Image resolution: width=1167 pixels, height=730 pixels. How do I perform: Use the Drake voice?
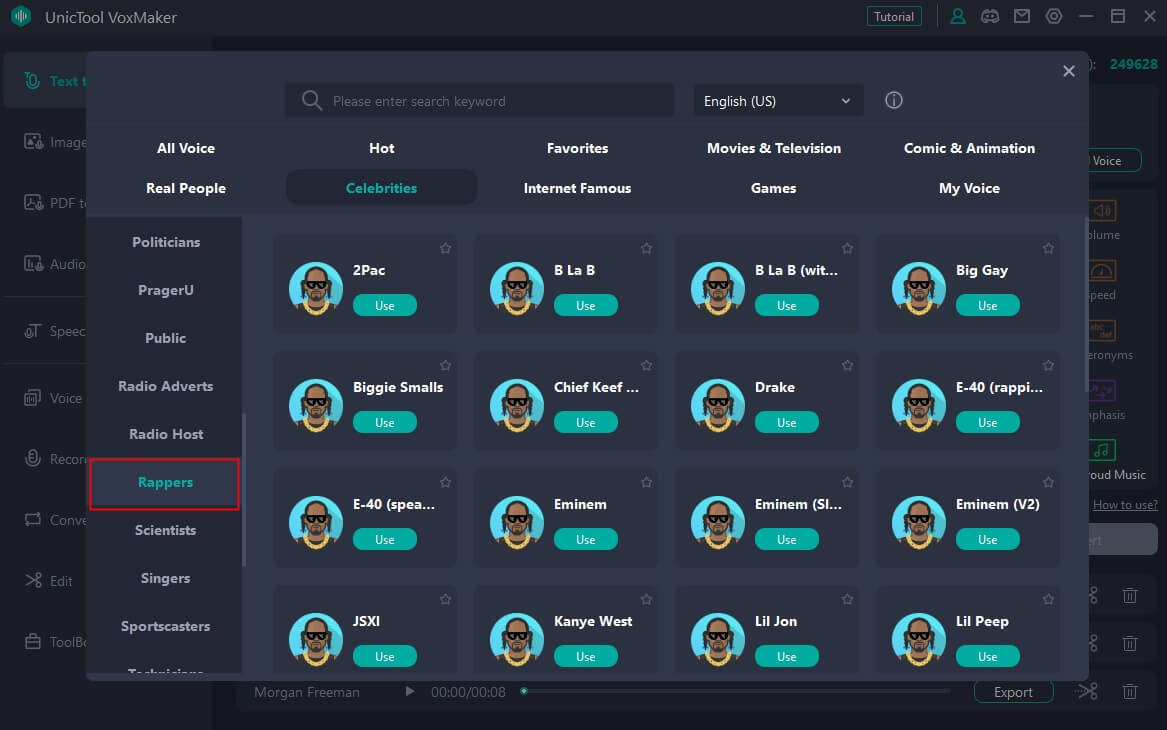point(787,422)
